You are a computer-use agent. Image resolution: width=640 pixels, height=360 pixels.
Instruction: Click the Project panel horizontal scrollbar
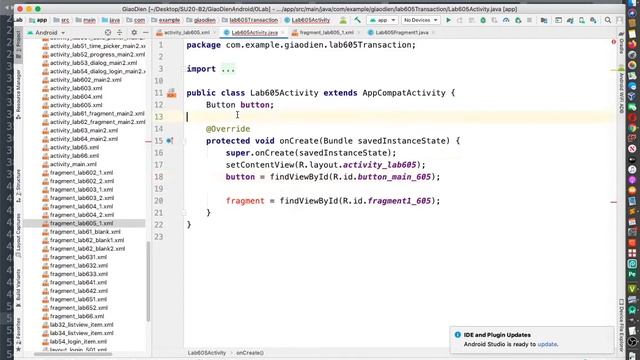(x=73, y=353)
